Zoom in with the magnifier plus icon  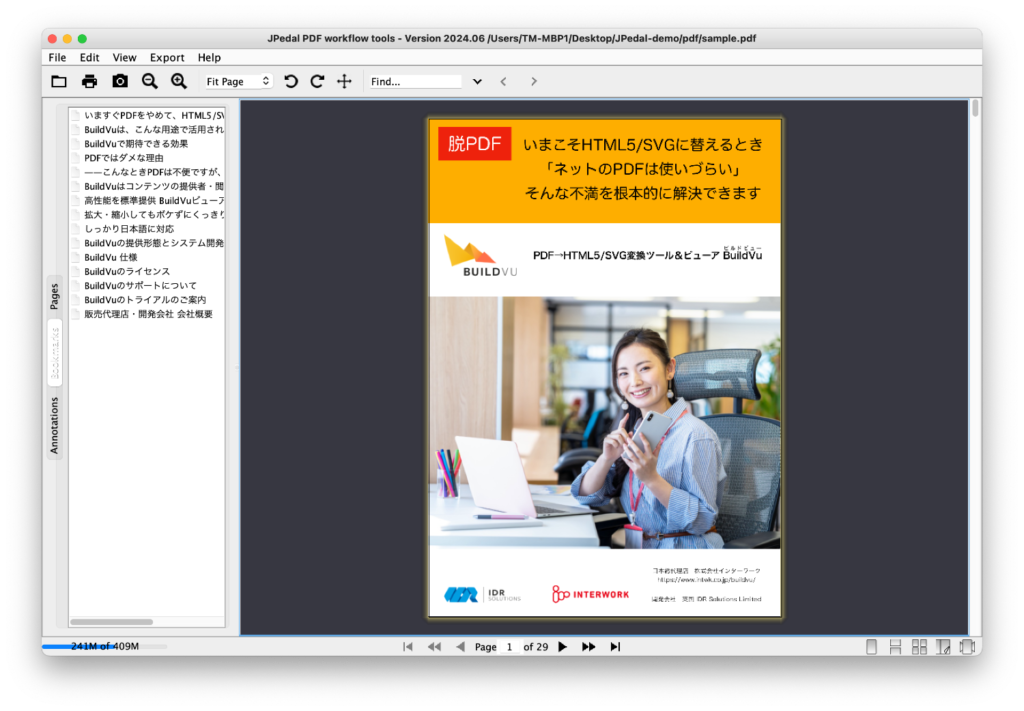click(x=178, y=81)
